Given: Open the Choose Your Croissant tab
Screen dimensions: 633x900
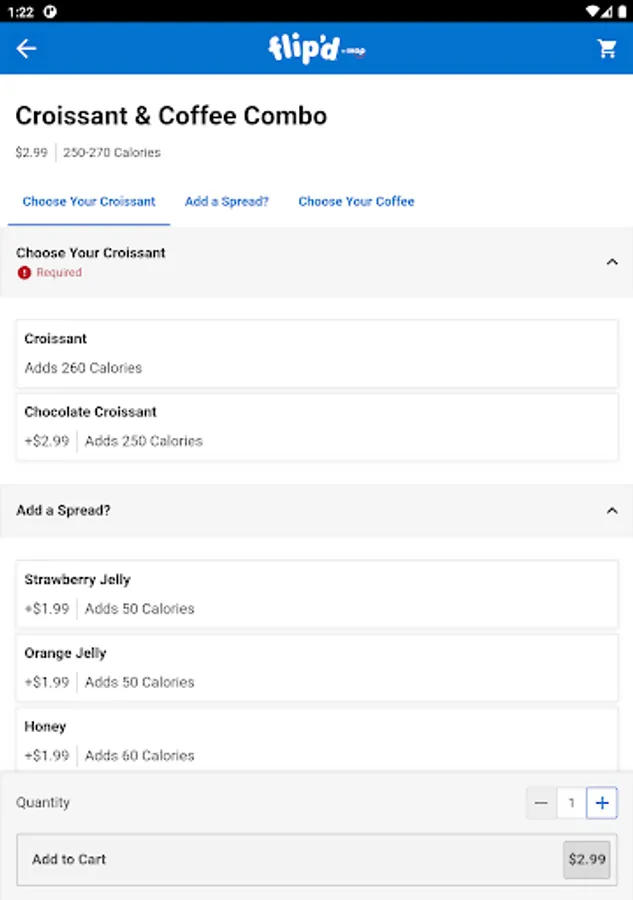Looking at the screenshot, I should 89,201.
